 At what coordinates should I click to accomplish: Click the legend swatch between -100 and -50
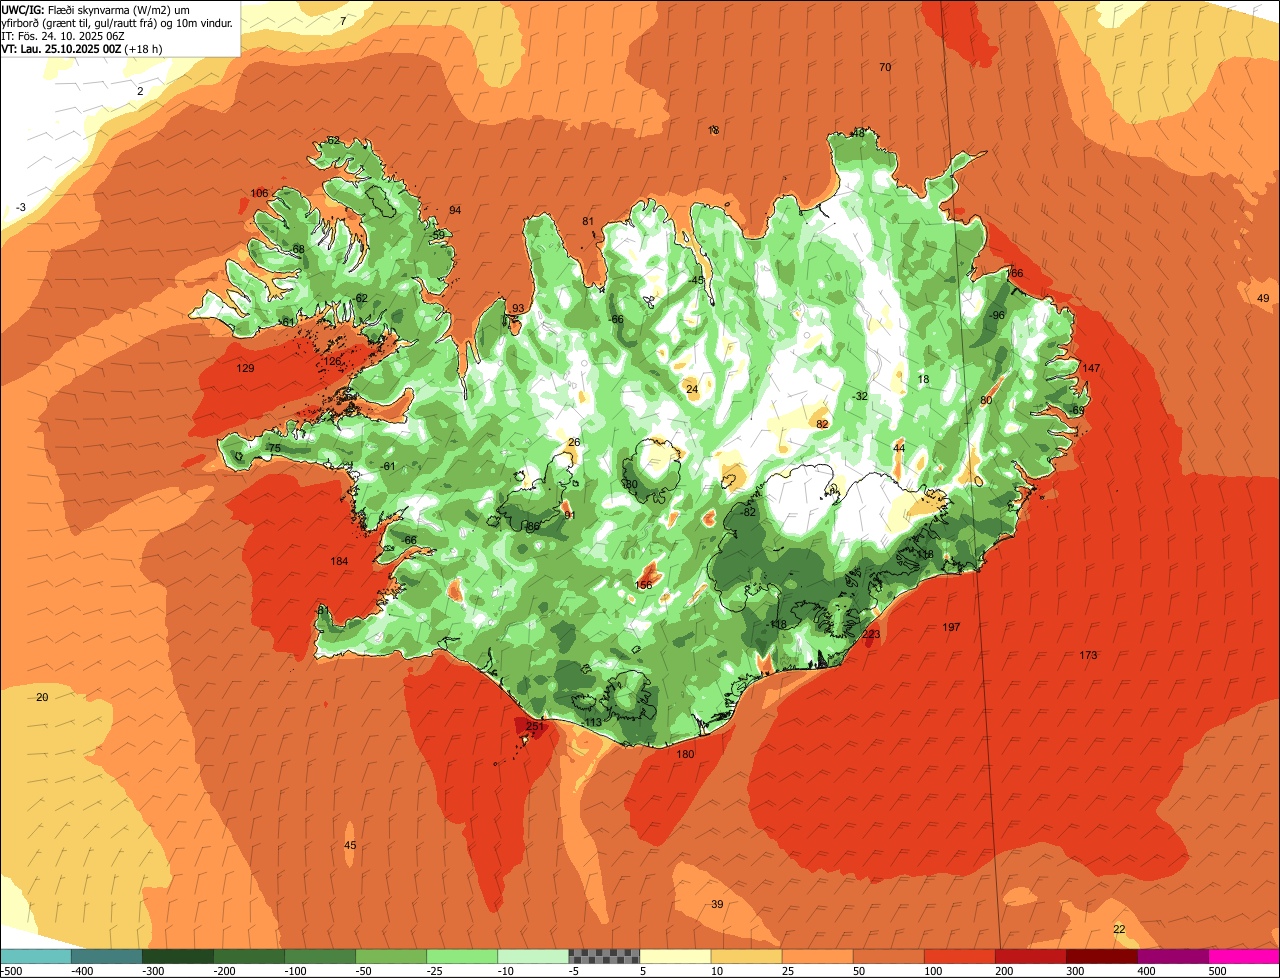[x=320, y=956]
